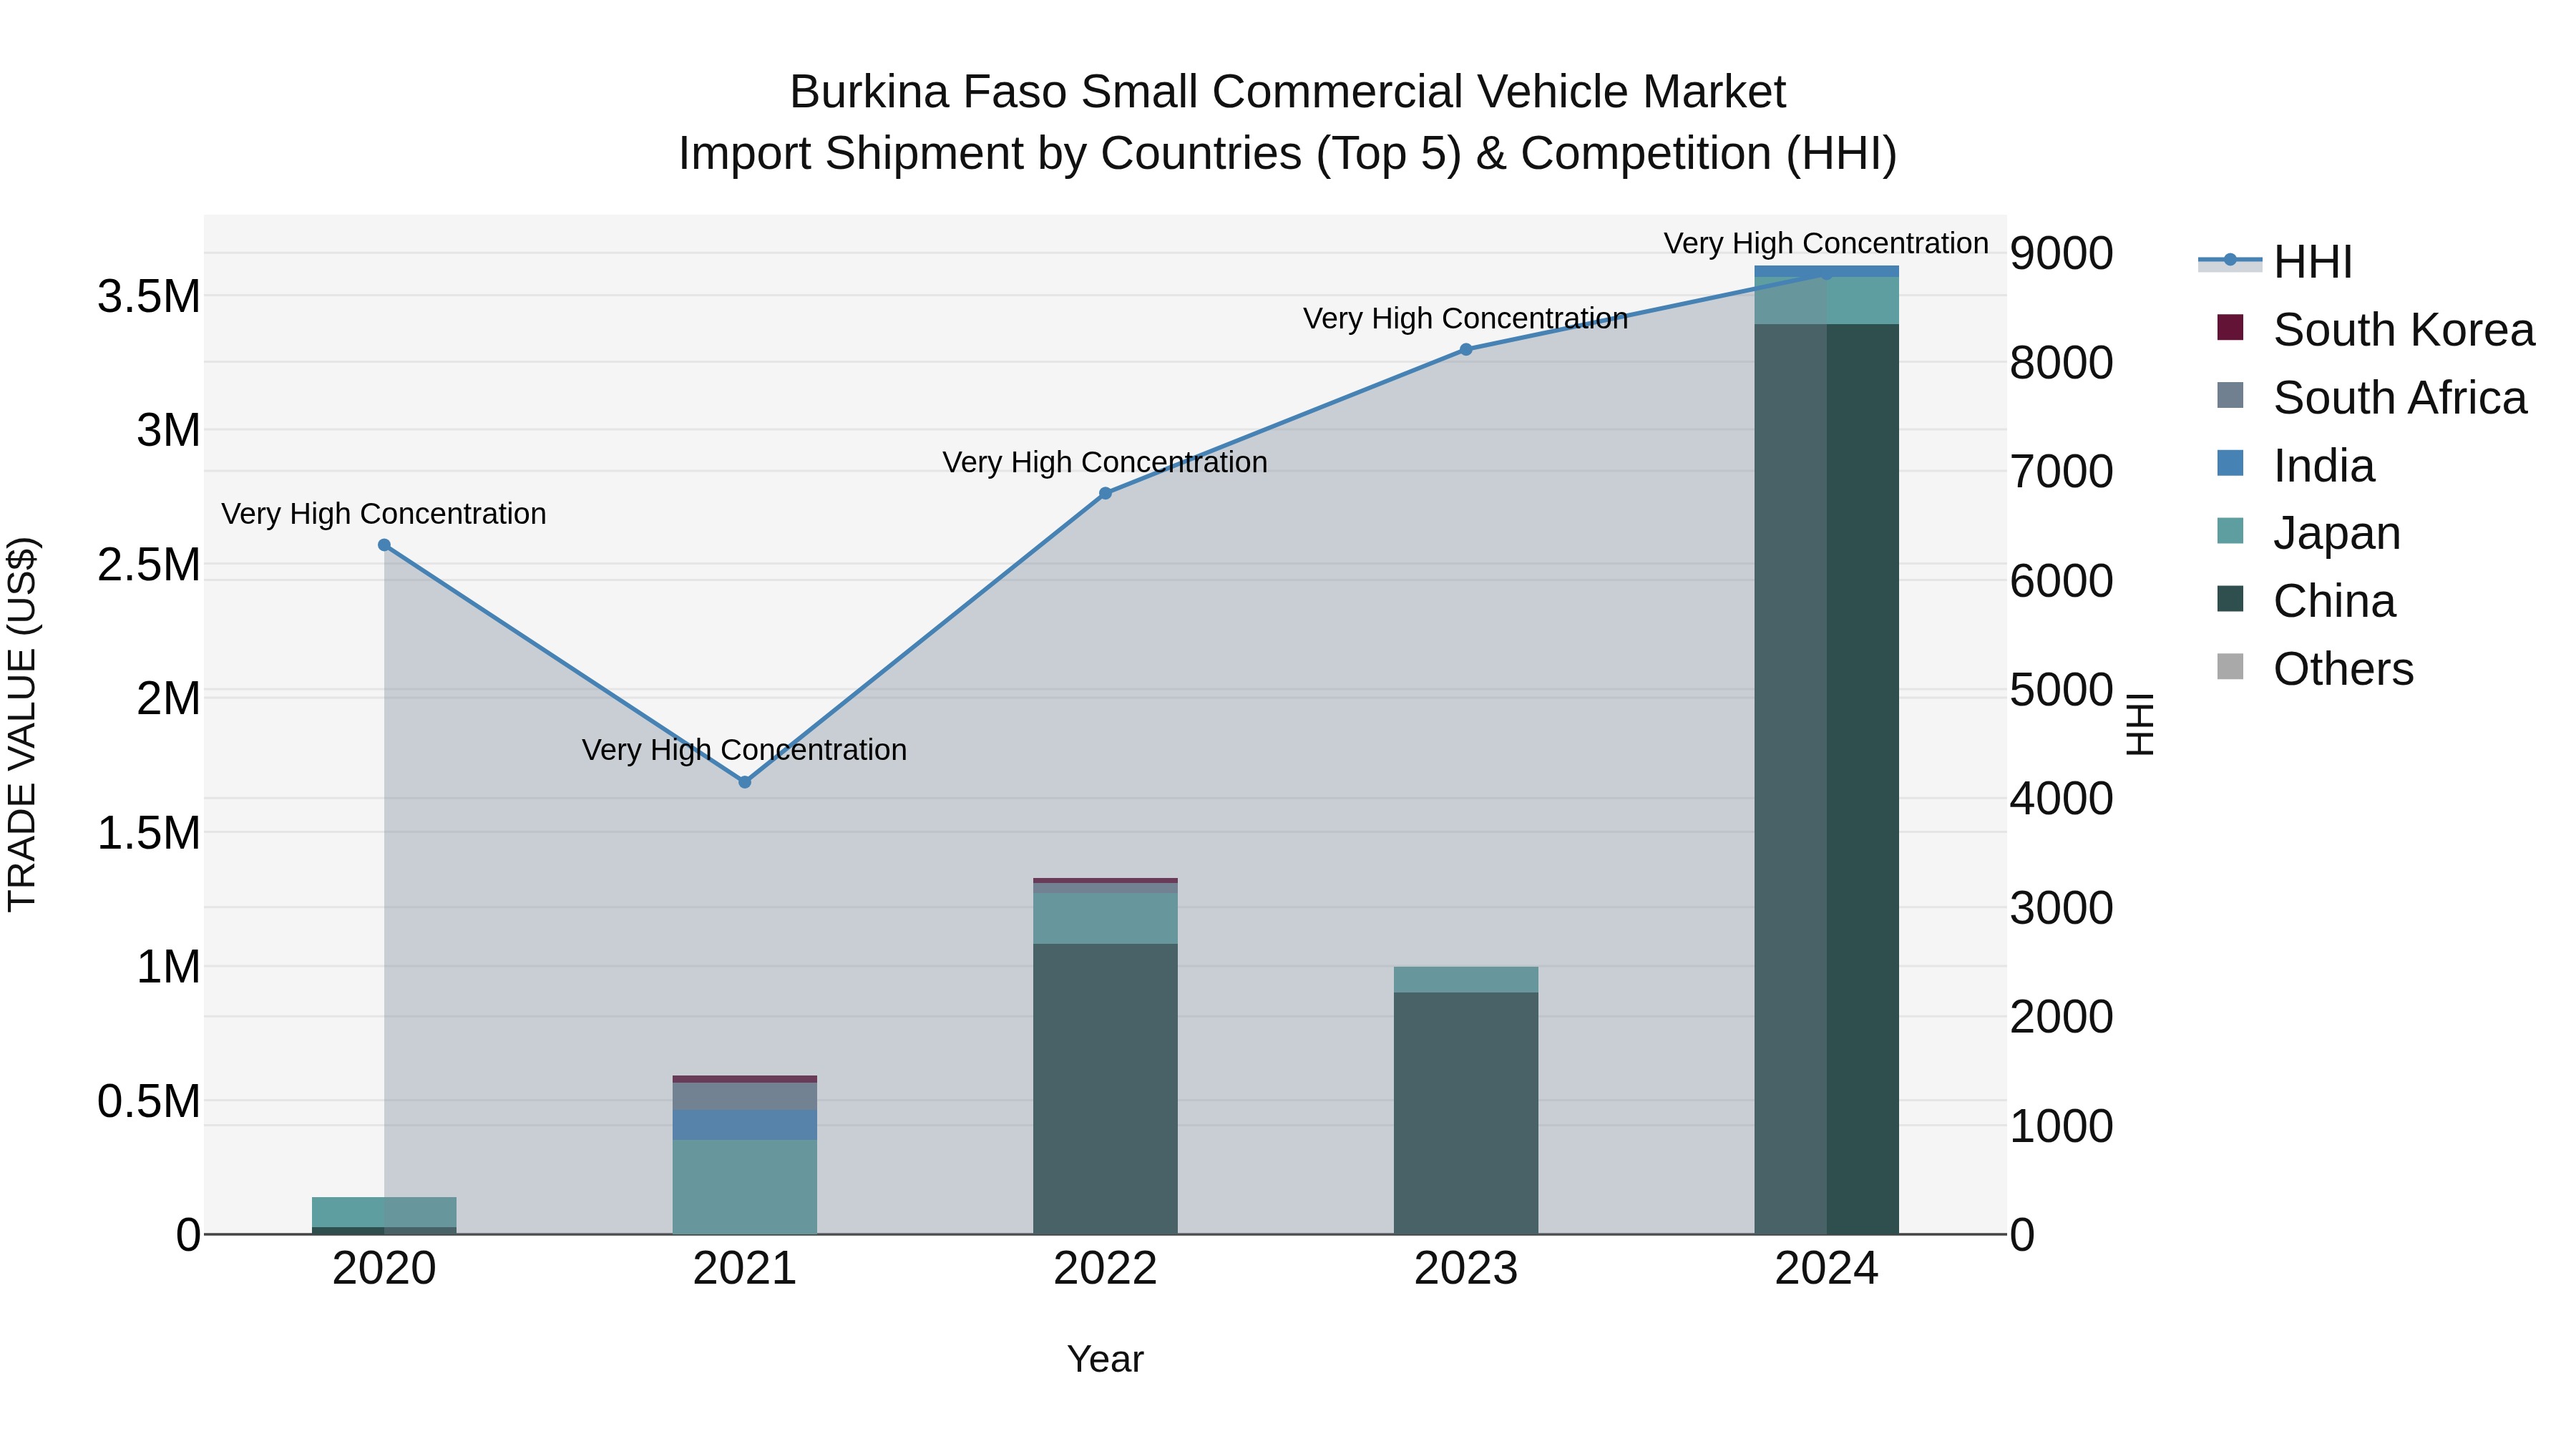
Task: Click the Japan segment of the 2020 bar
Action: coord(384,1212)
